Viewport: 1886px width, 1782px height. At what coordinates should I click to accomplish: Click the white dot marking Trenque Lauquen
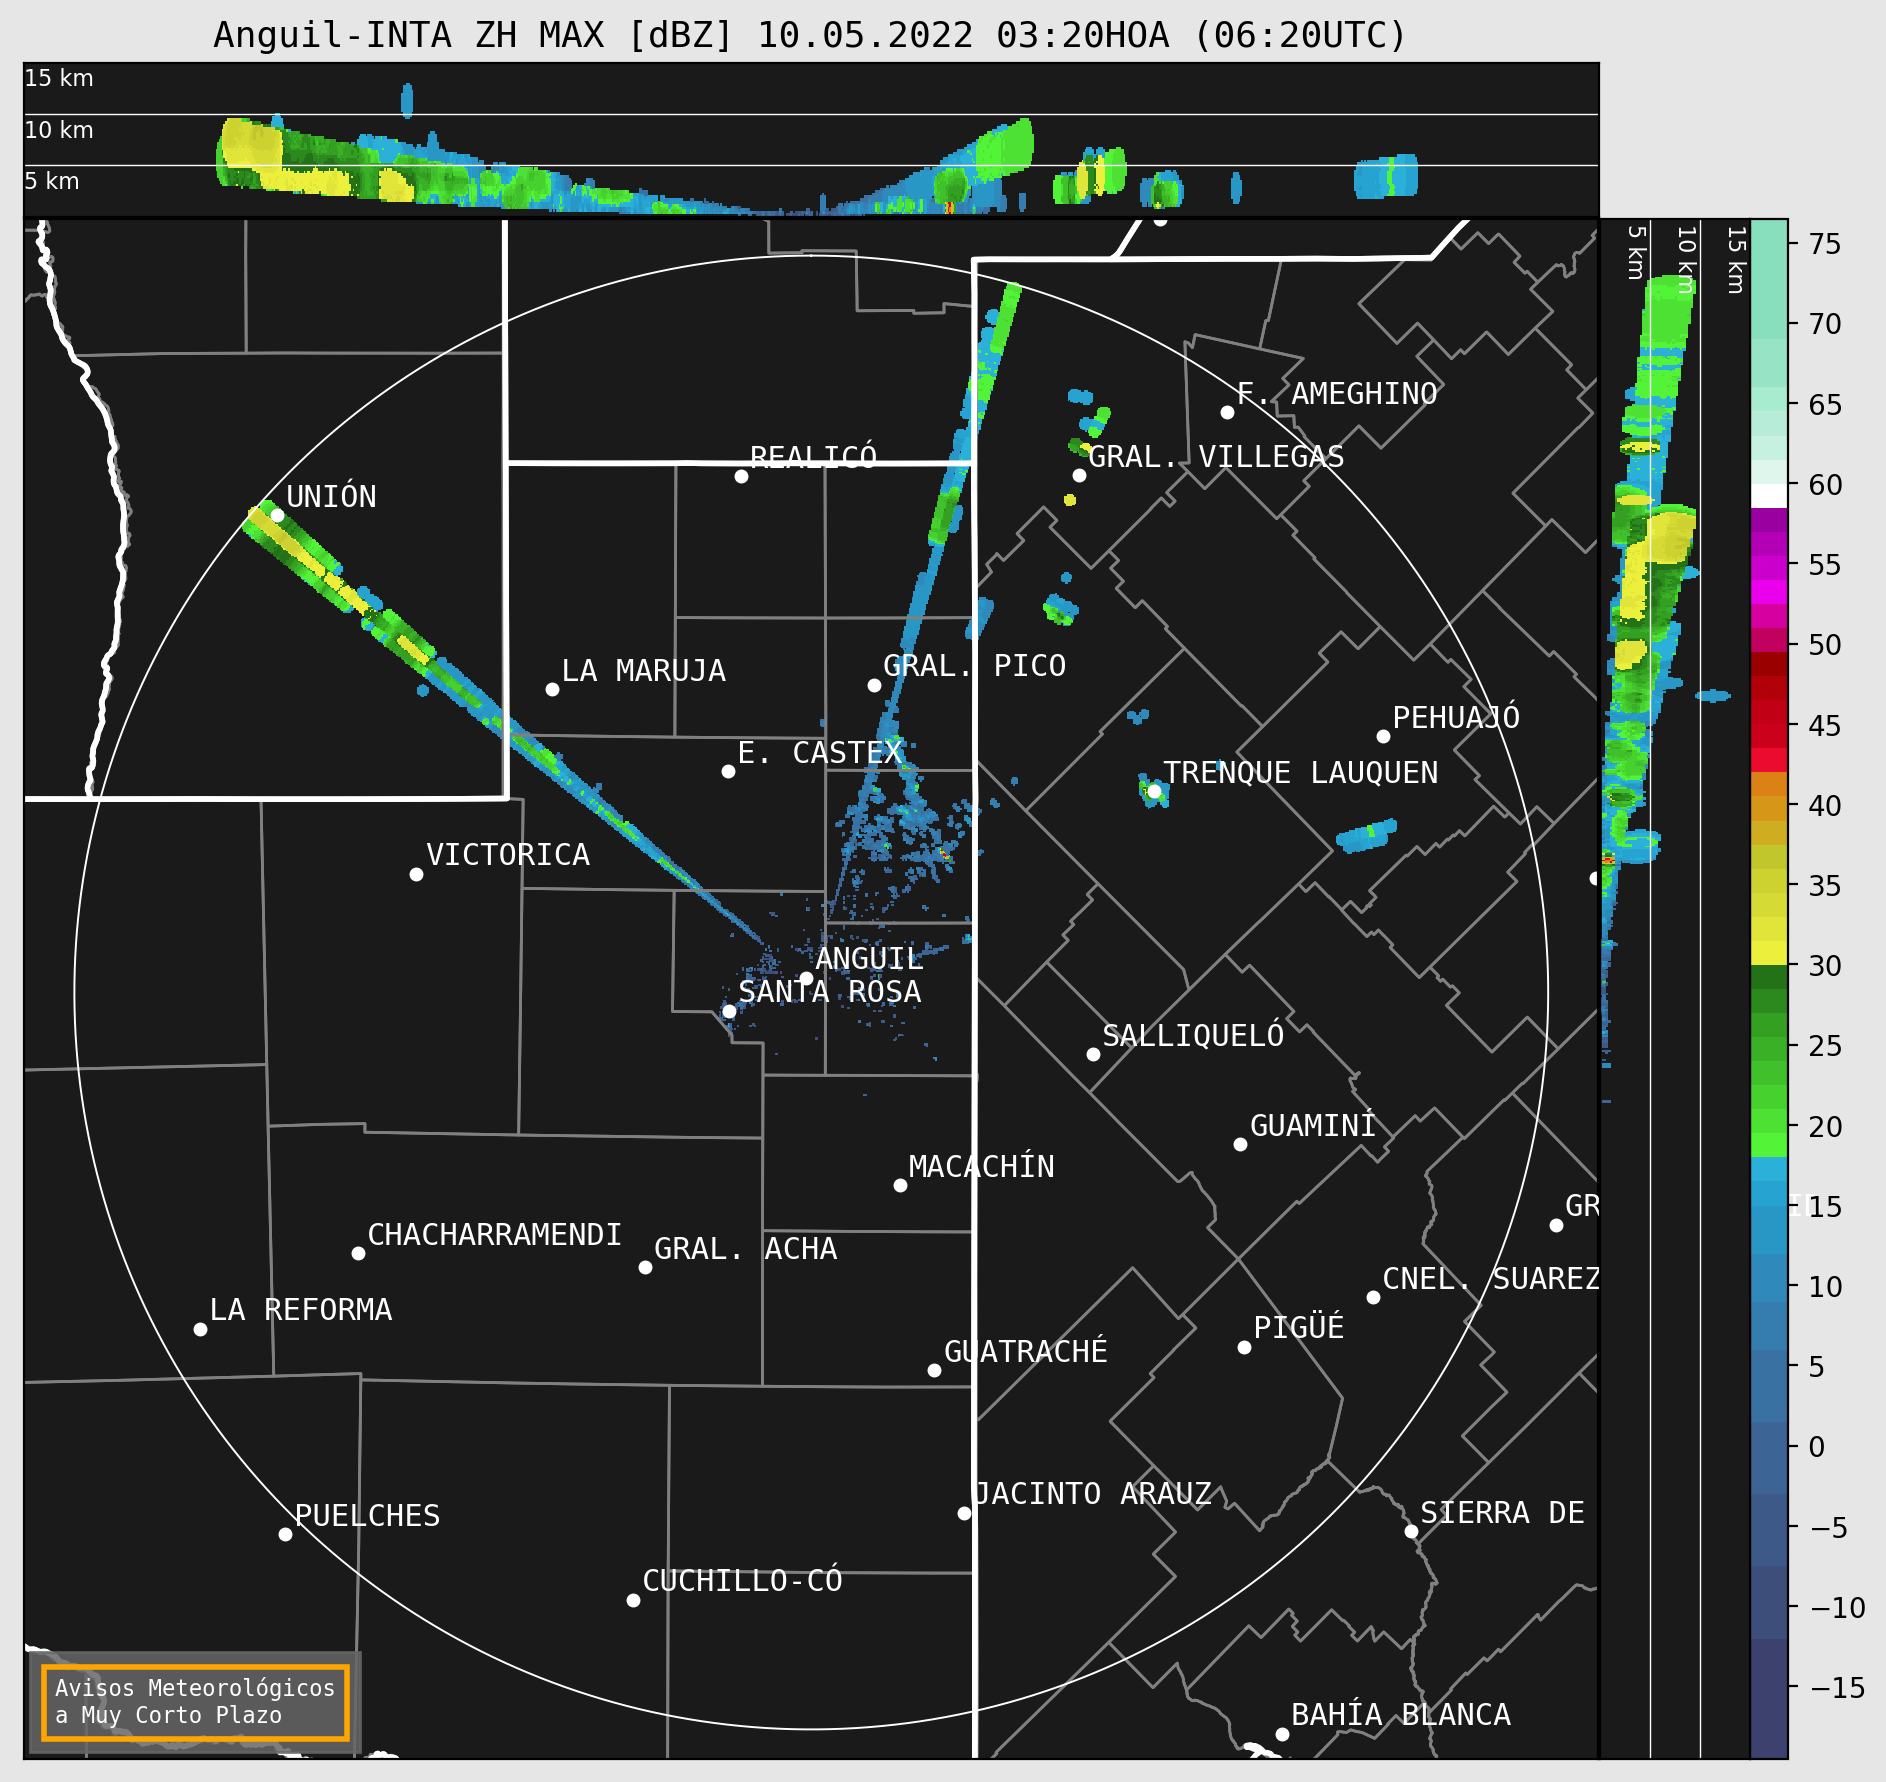(x=1154, y=791)
